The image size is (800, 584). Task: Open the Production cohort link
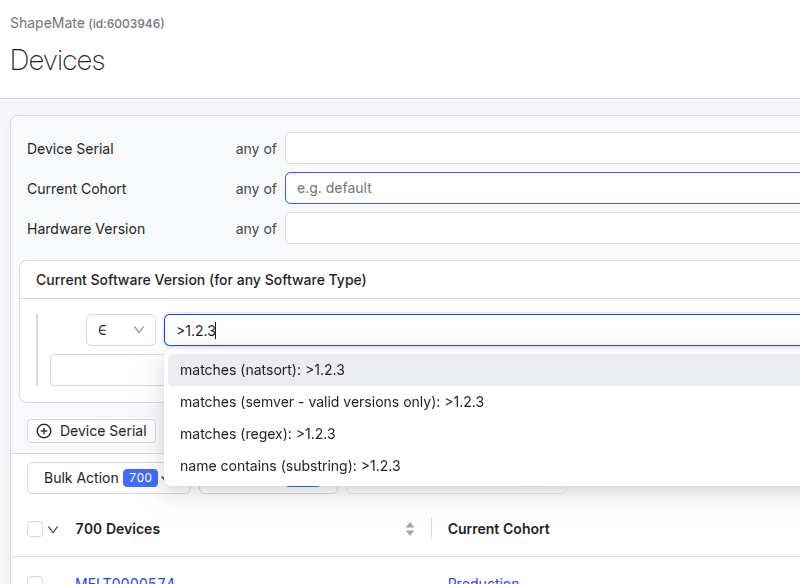(x=483, y=580)
